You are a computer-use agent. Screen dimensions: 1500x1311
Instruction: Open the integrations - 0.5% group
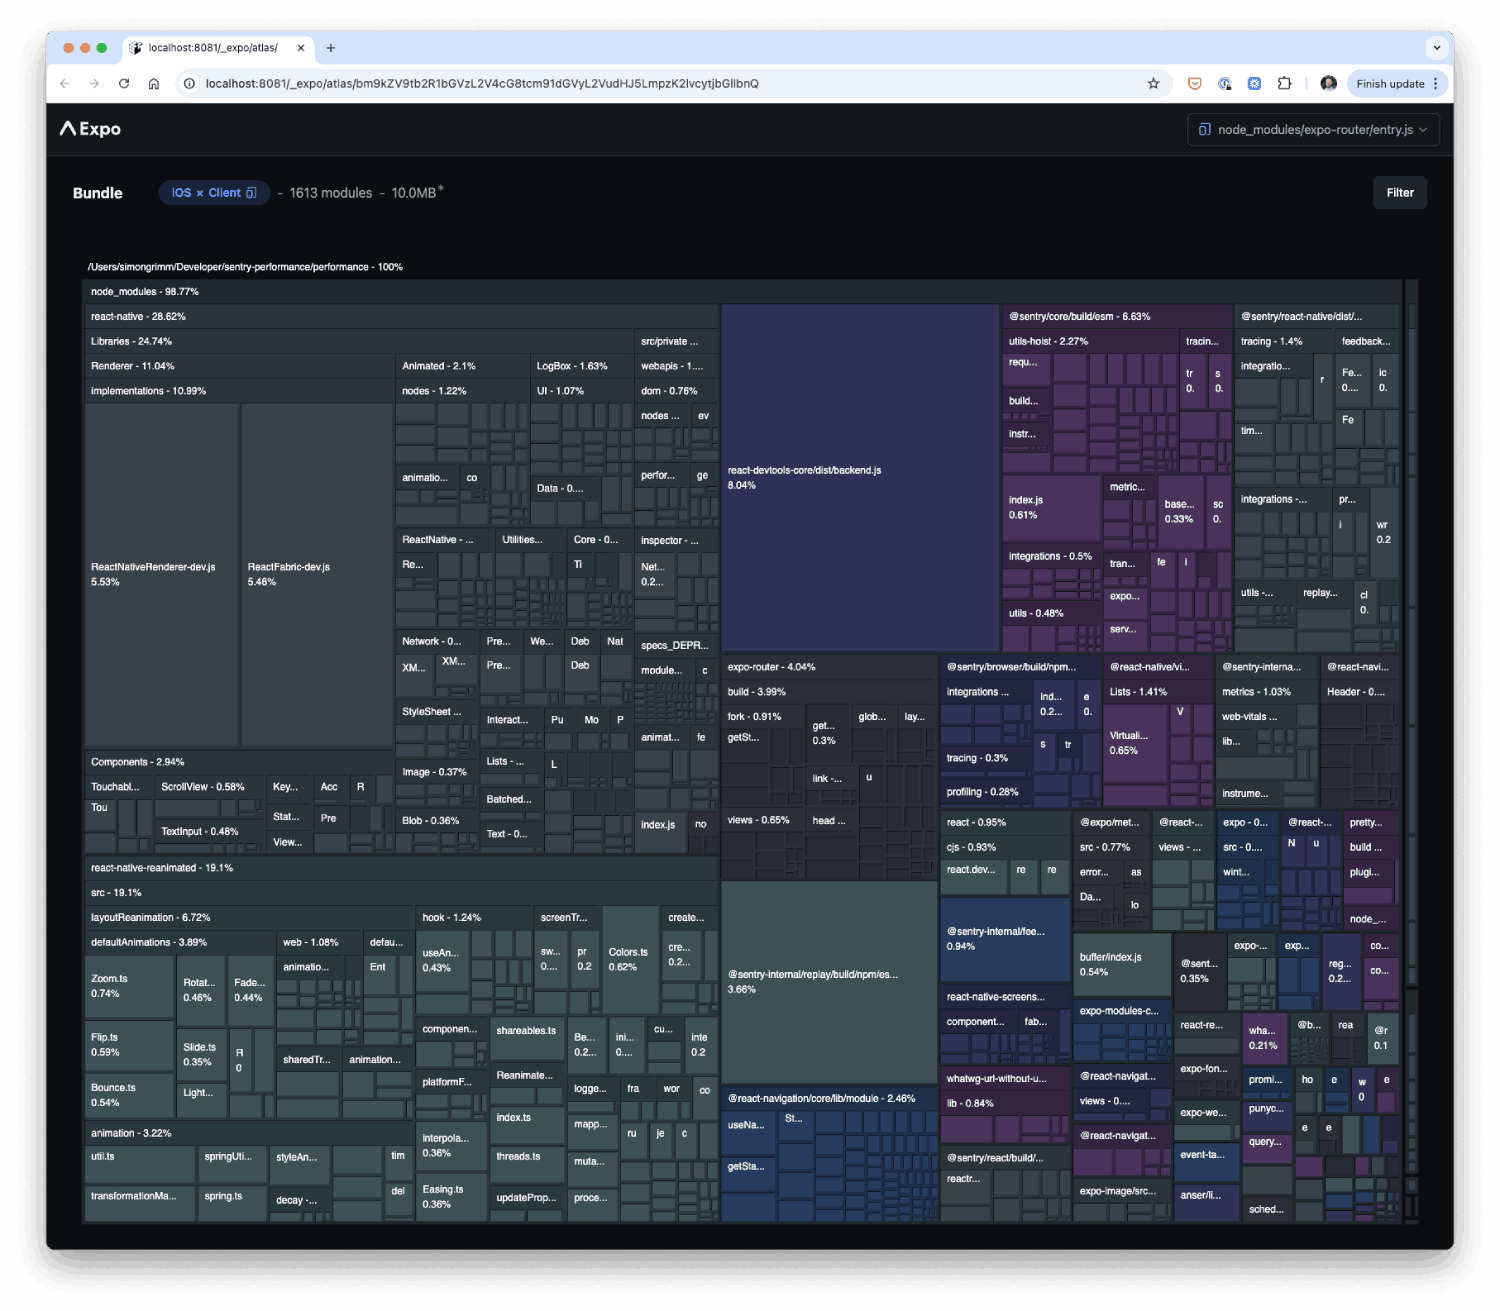click(x=1052, y=557)
